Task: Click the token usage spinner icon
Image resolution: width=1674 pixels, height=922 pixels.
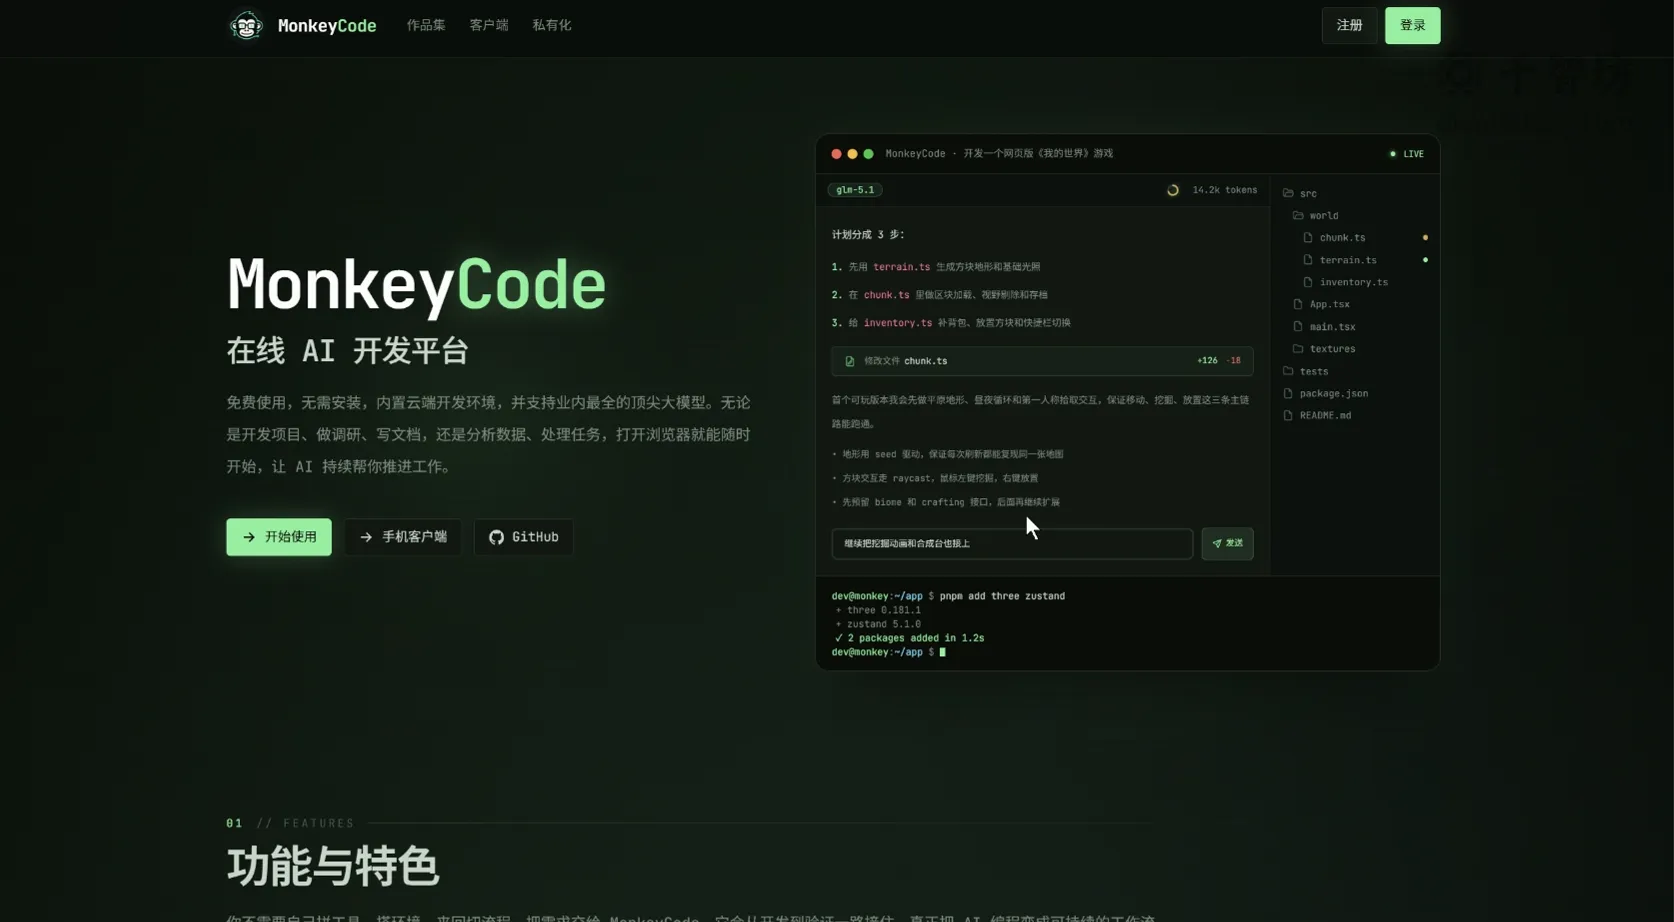Action: tap(1173, 190)
